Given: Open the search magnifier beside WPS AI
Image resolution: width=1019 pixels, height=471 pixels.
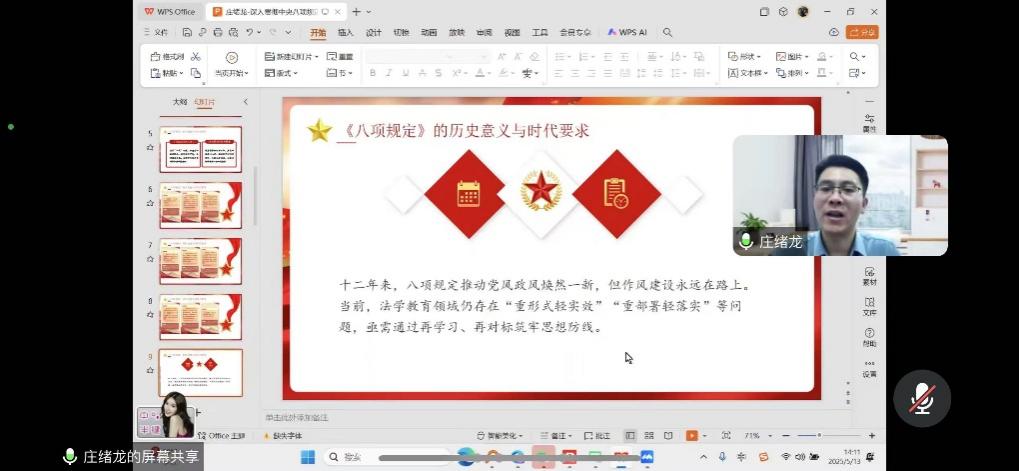Looking at the screenshot, I should click(668, 33).
